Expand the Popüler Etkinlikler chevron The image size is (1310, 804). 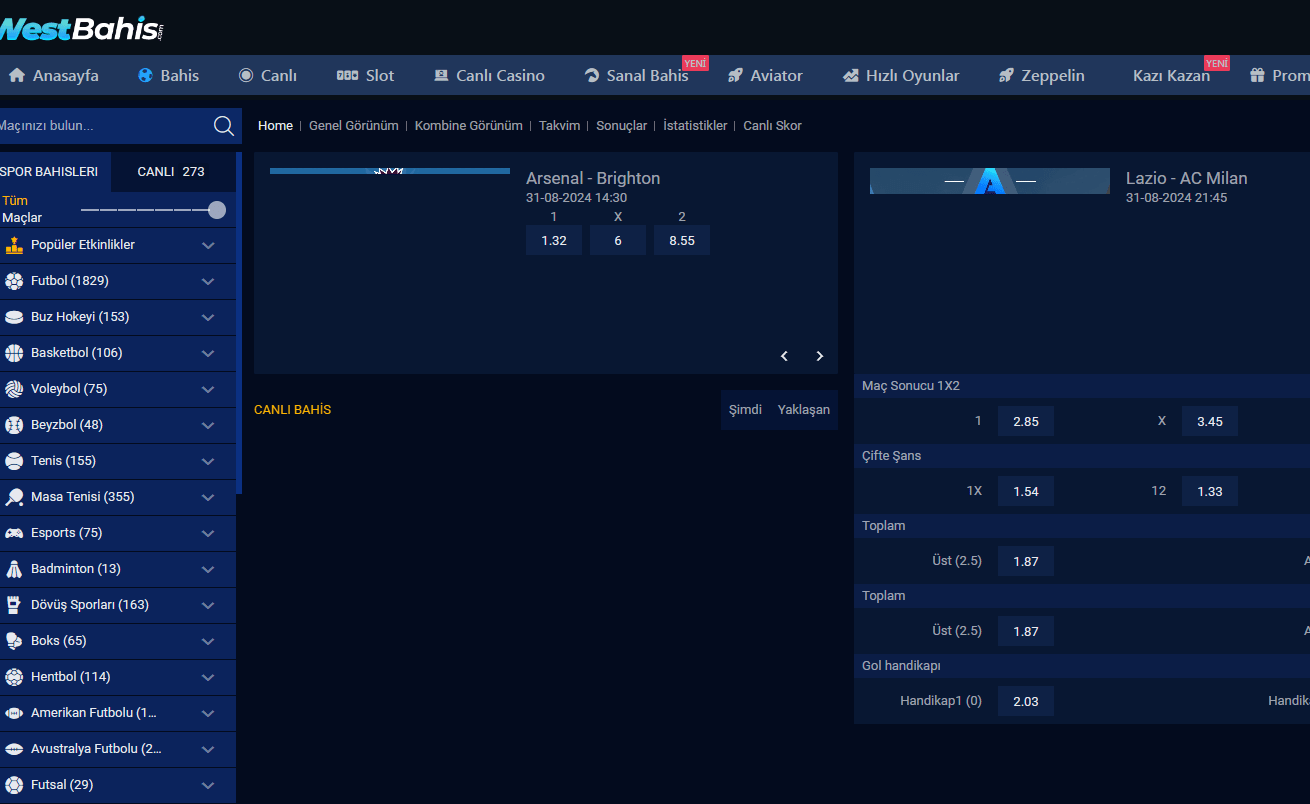click(x=208, y=245)
